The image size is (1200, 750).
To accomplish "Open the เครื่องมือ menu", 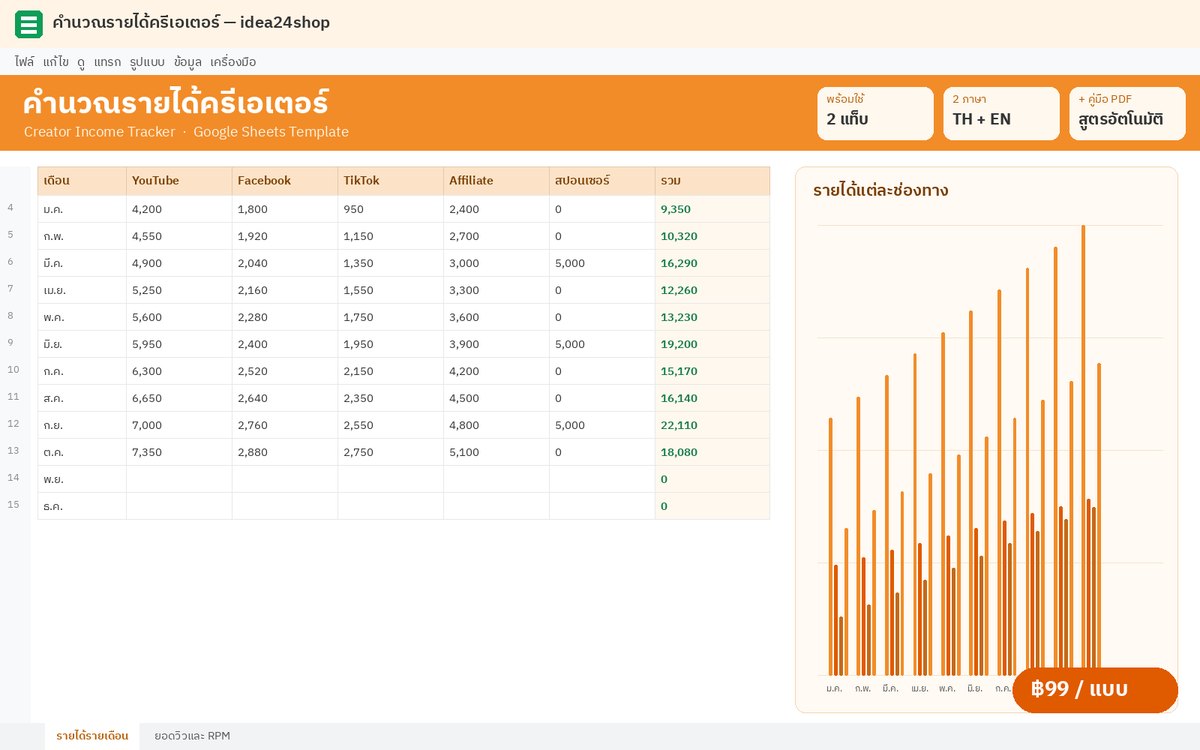I will point(233,62).
